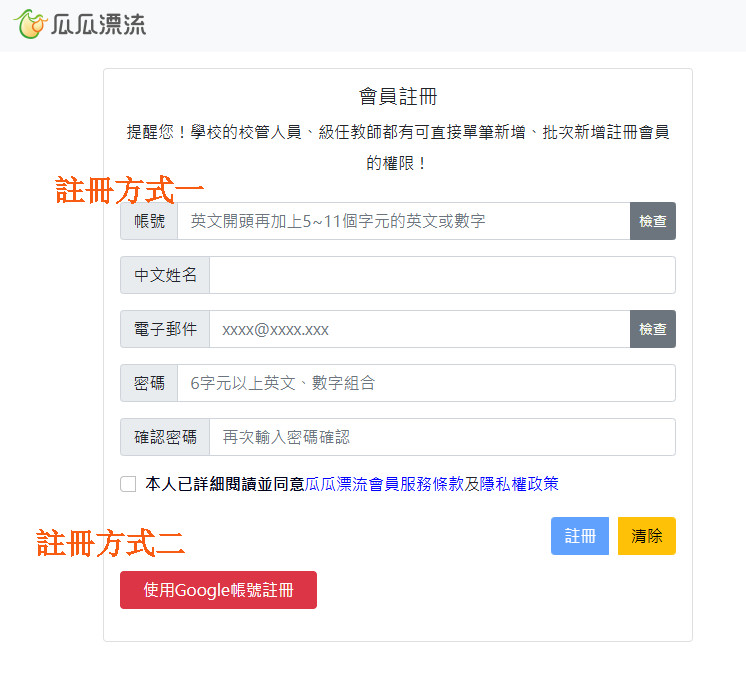Viewport: 746px width, 690px height.
Task: Click the 確認密碼 field label
Action: 165,437
